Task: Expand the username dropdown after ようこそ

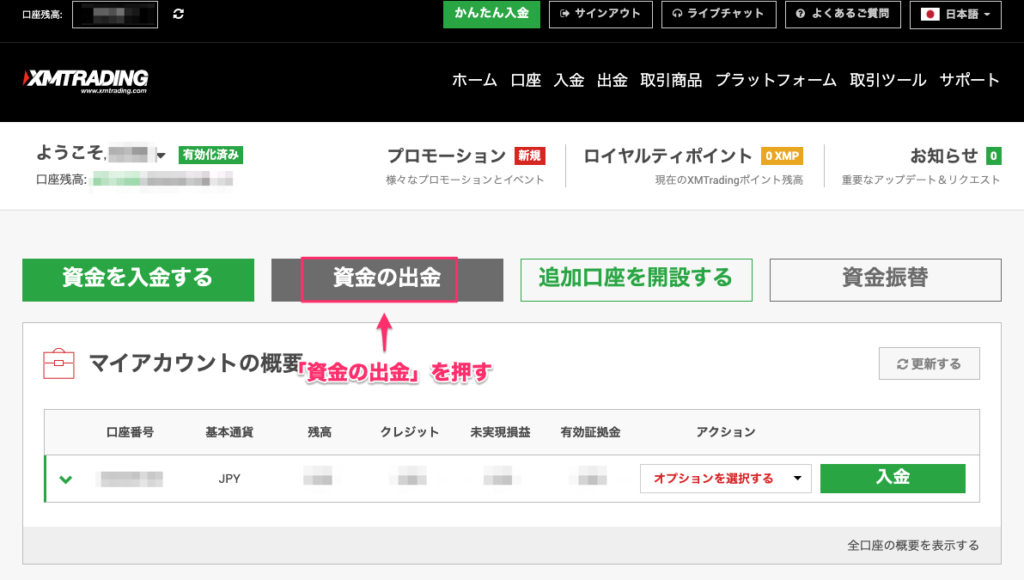Action: click(160, 156)
